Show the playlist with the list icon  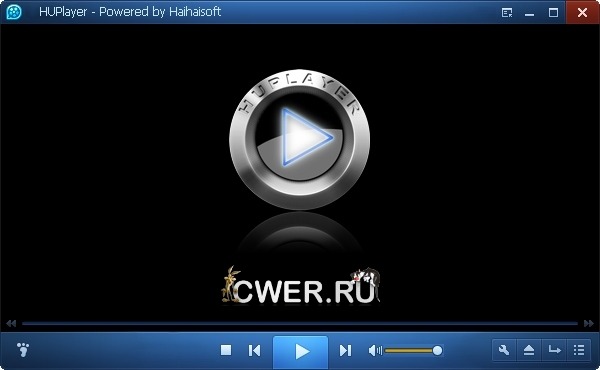(579, 350)
